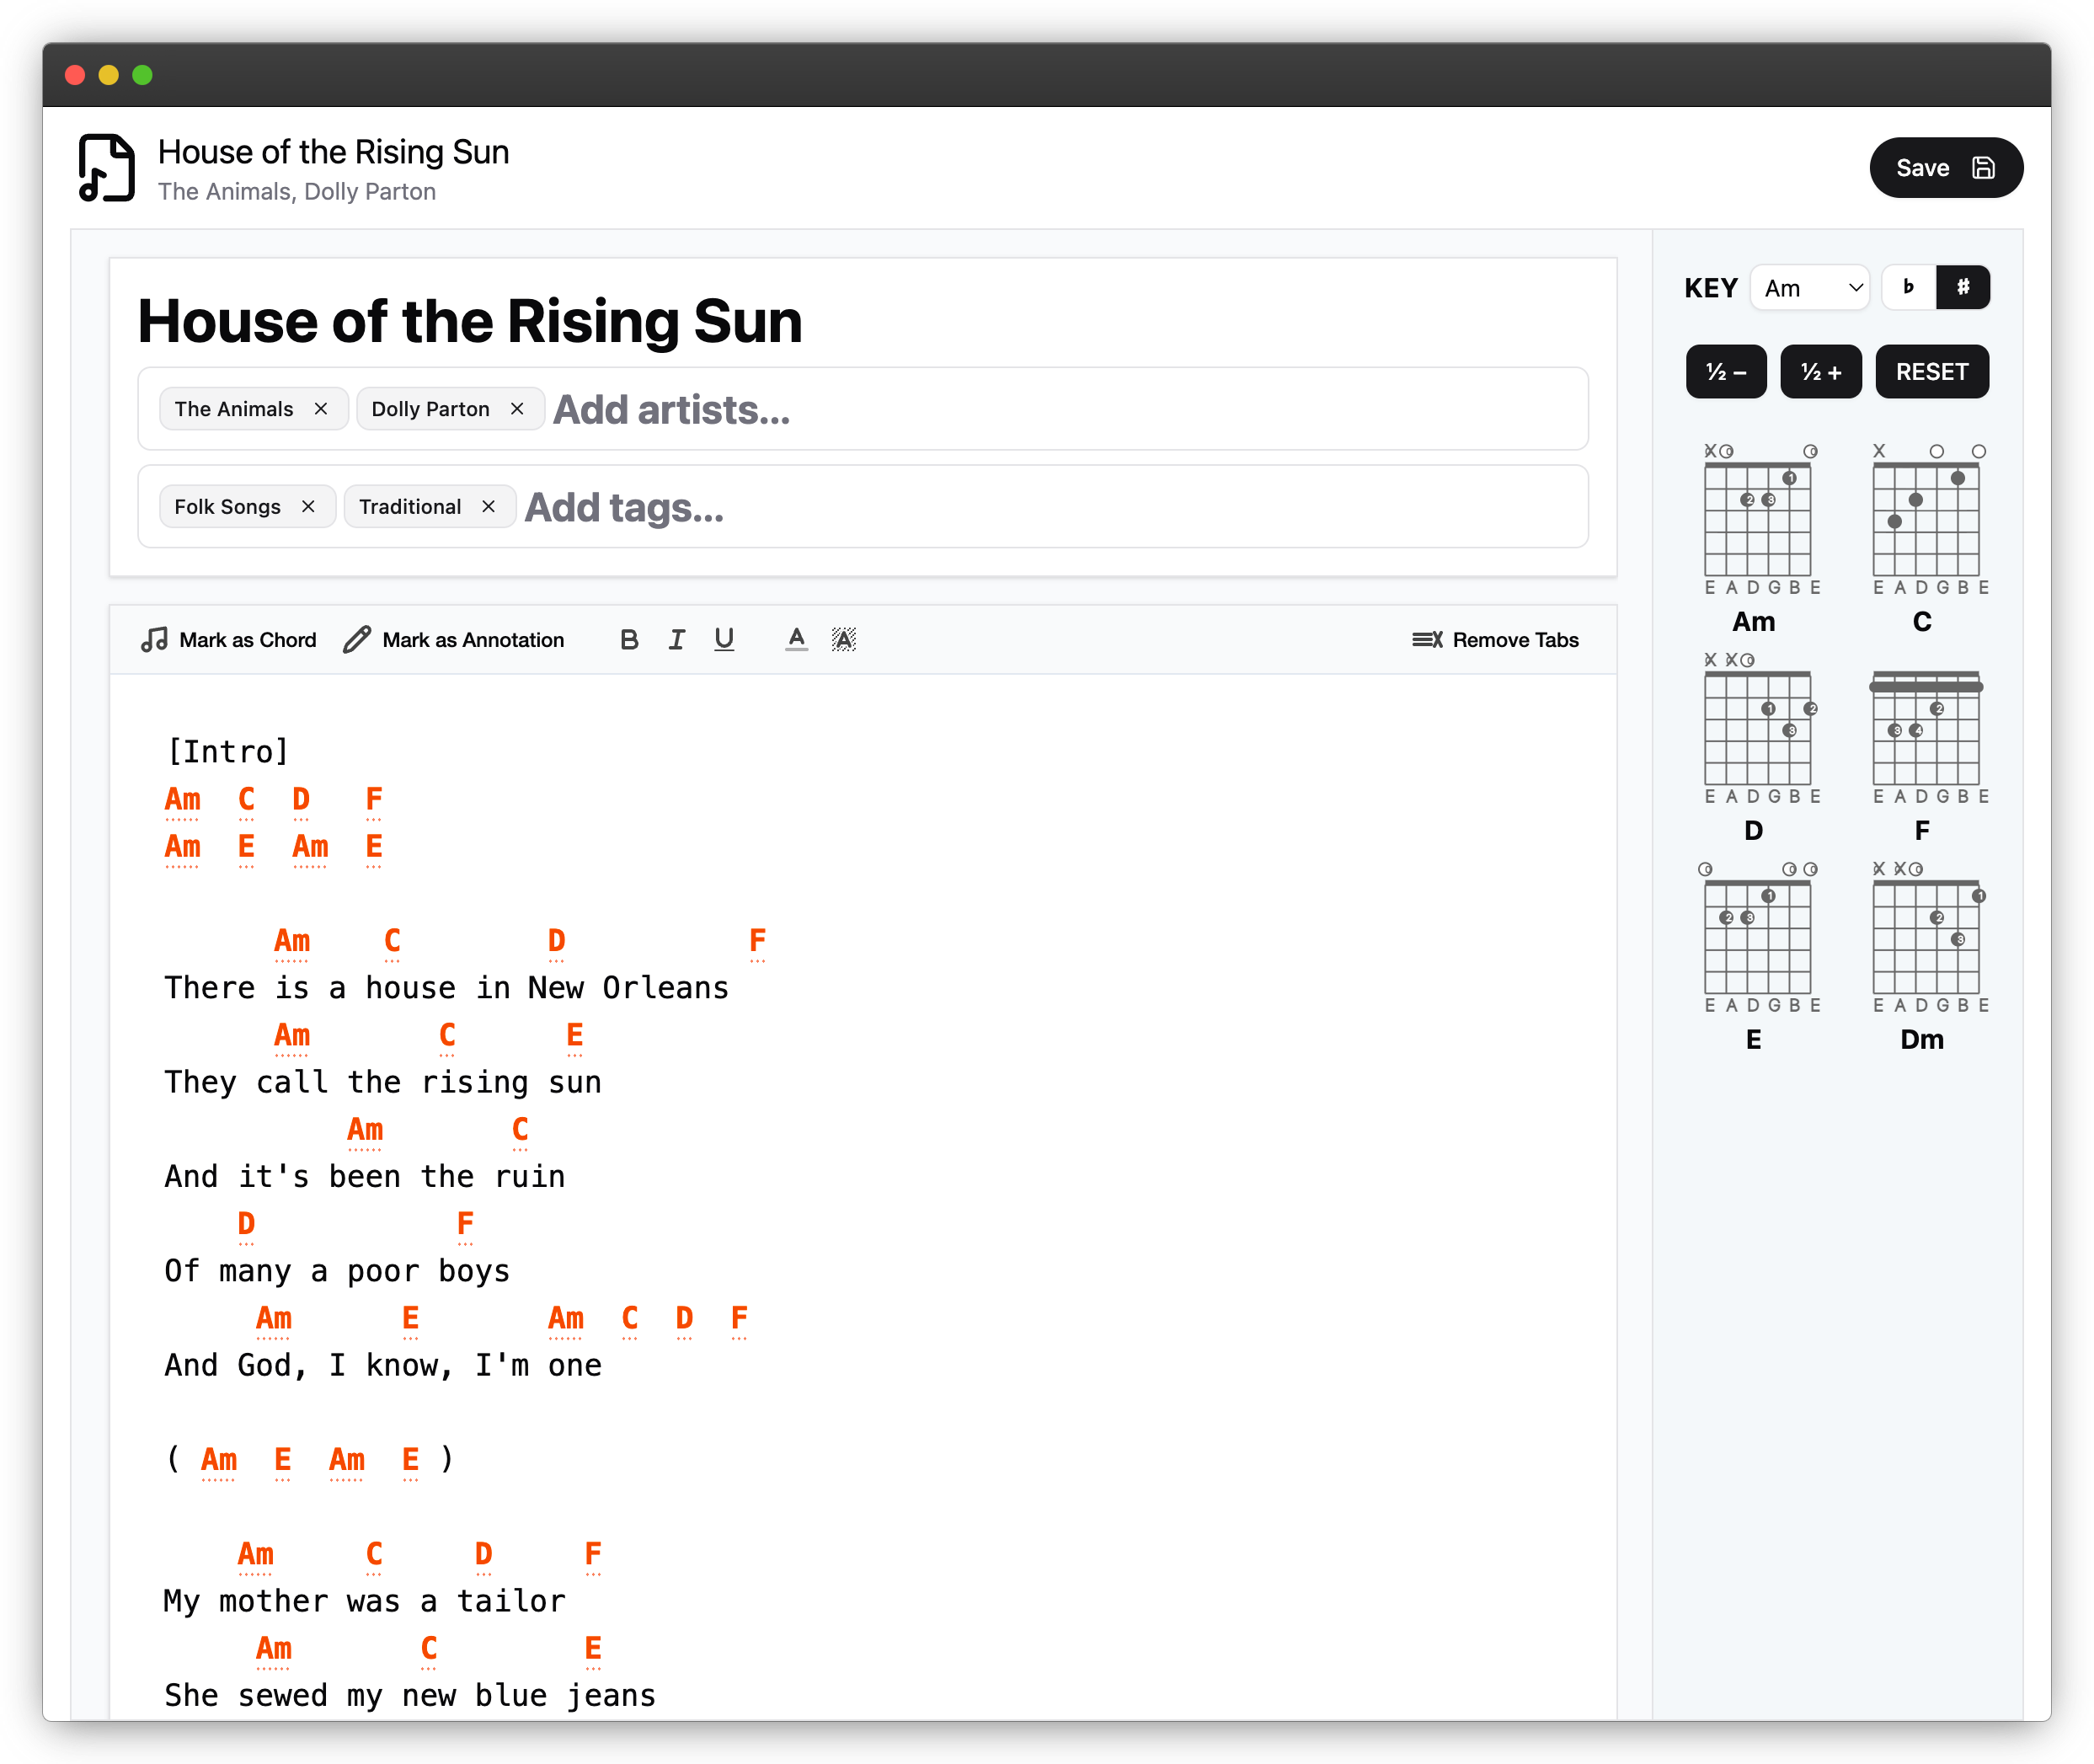This screenshot has width=2094, height=1764.
Task: Click Remove Tabs in the toolbar
Action: [1495, 640]
